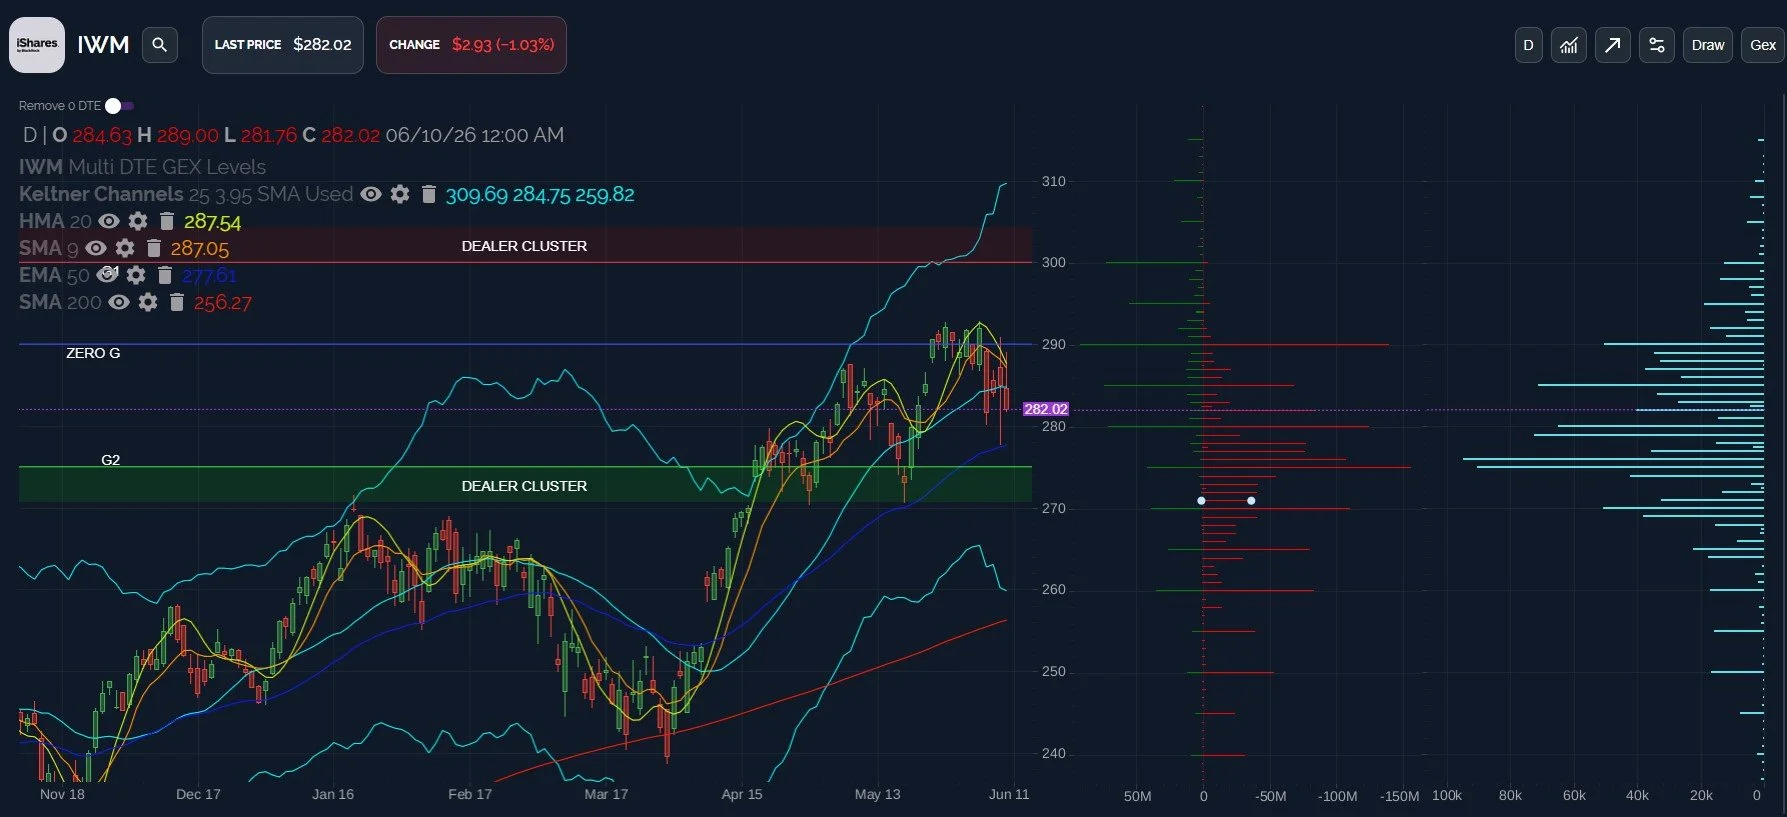Hide the SMA 9 line via eye

tap(96, 248)
